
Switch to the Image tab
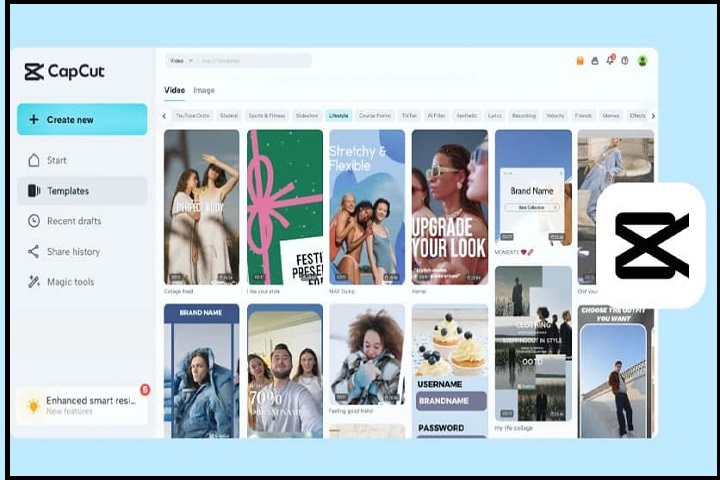click(x=204, y=91)
